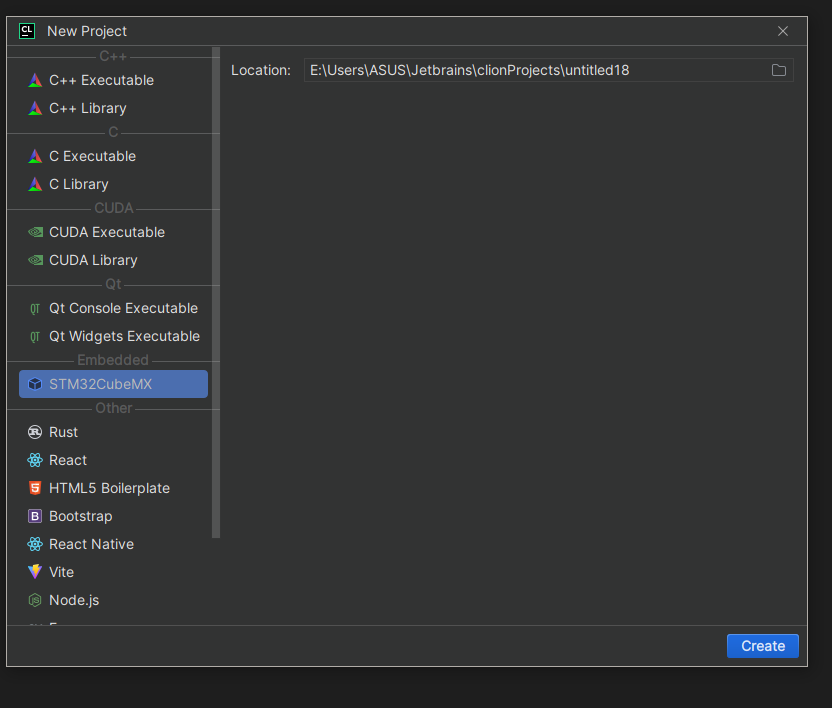
Task: Pick Vite from the project list
Action: (113, 572)
